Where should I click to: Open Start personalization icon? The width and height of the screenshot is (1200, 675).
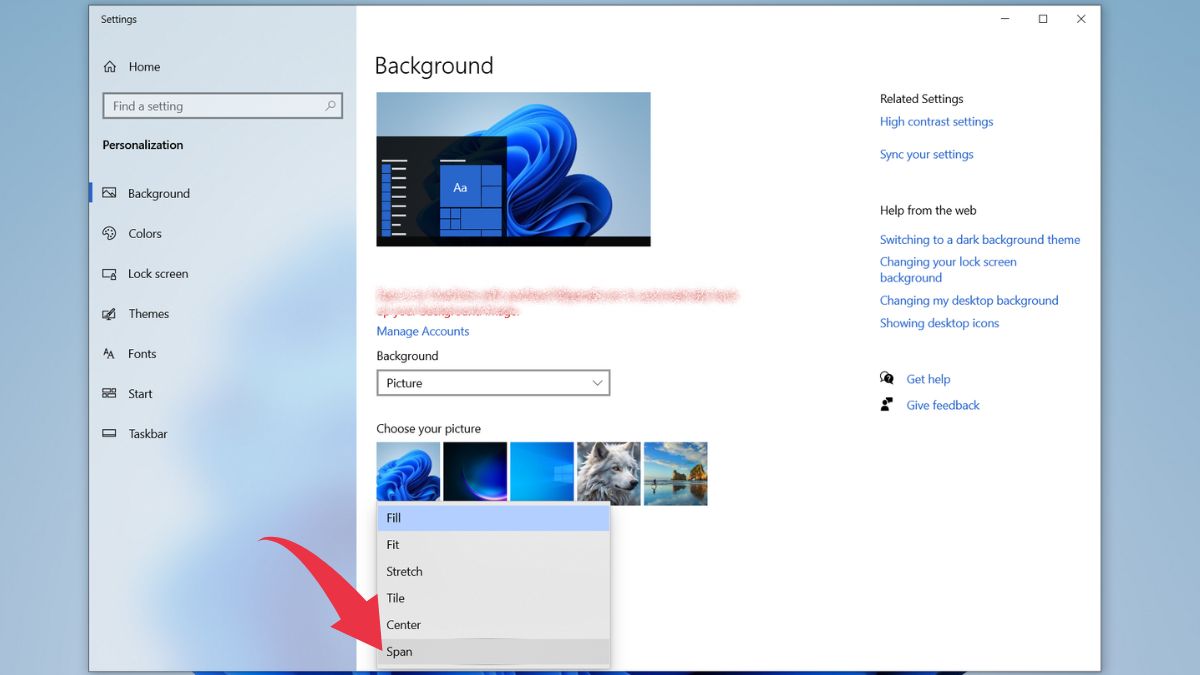click(x=110, y=394)
